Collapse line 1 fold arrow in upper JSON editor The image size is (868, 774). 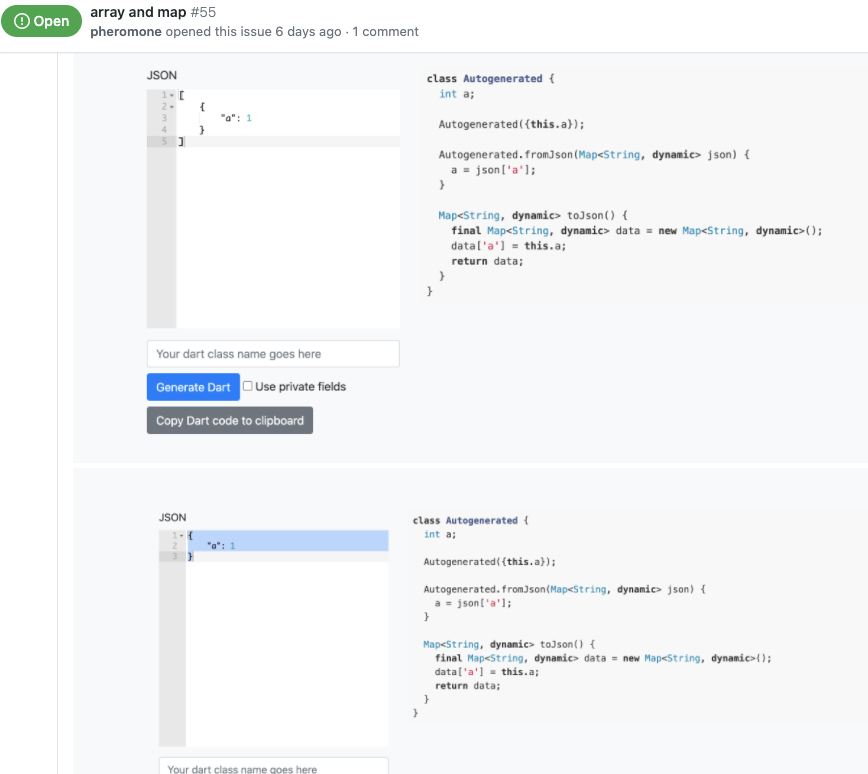(x=172, y=95)
